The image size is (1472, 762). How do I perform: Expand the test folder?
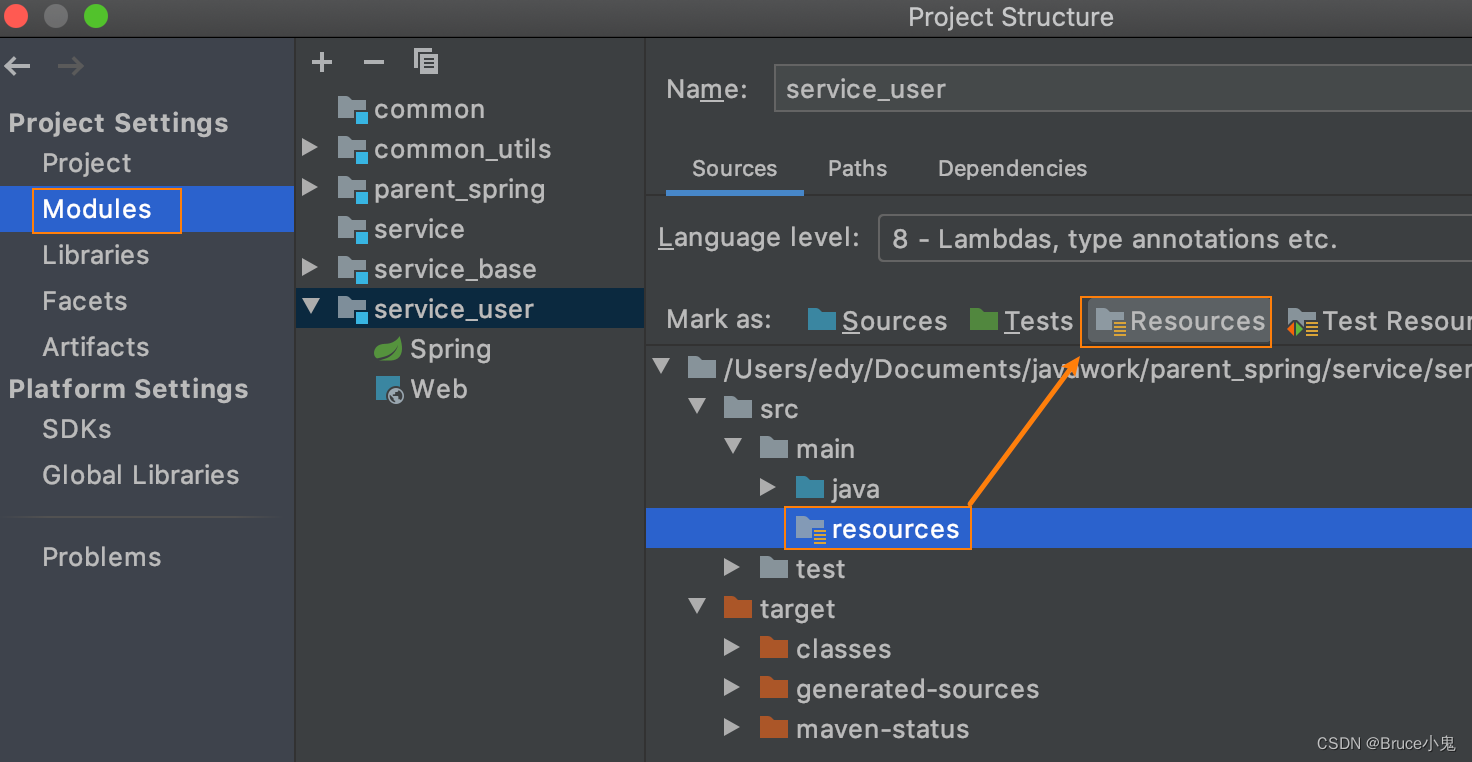(x=732, y=567)
